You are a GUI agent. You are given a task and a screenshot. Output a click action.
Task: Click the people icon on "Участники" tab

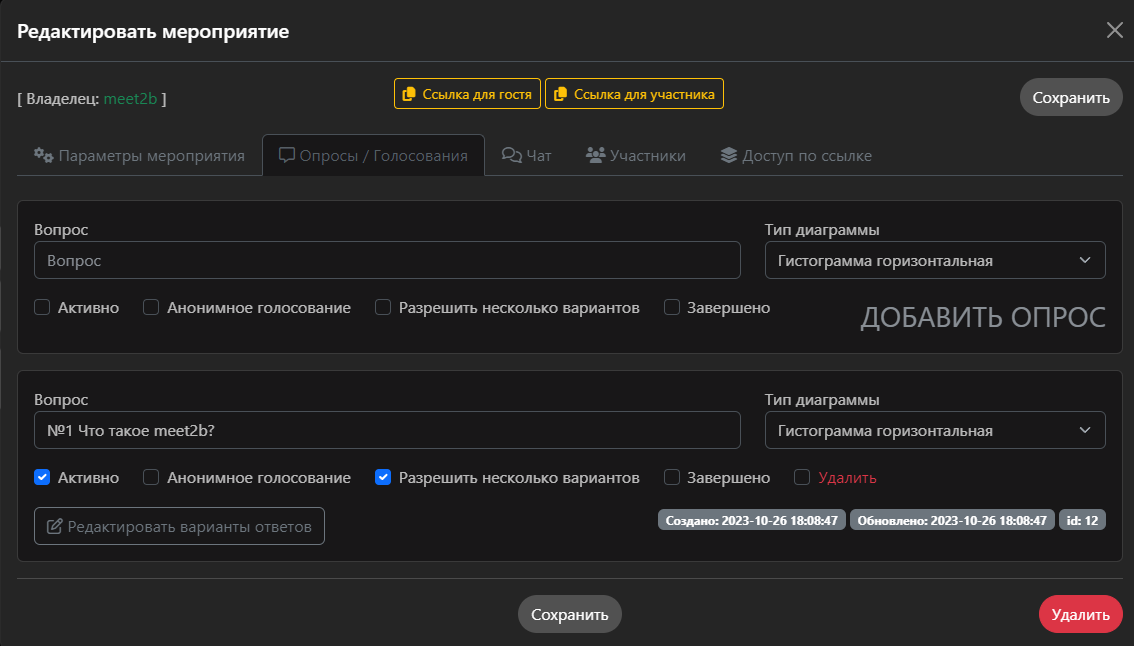coord(594,155)
